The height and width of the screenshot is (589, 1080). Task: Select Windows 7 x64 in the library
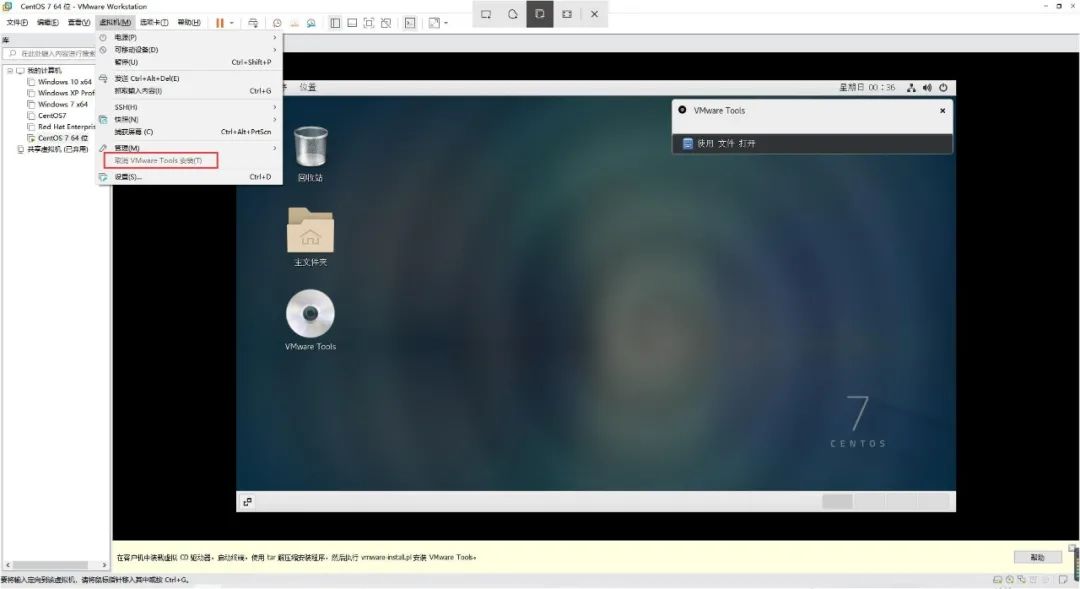pos(63,104)
